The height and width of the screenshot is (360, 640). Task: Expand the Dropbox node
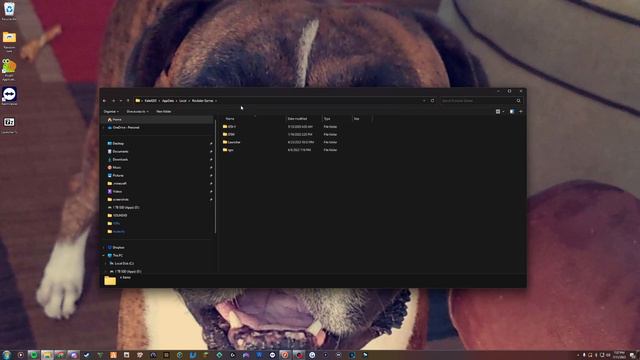coord(104,247)
